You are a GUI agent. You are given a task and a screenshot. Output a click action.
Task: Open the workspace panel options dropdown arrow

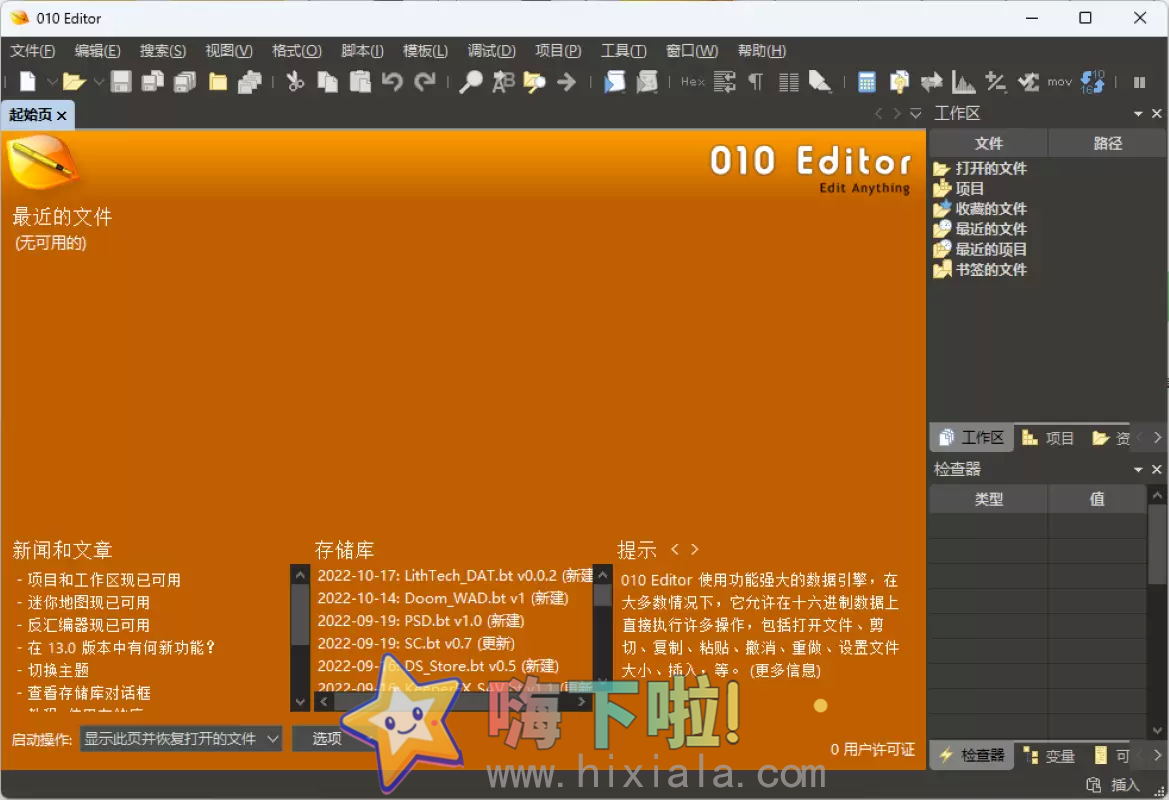(1139, 113)
